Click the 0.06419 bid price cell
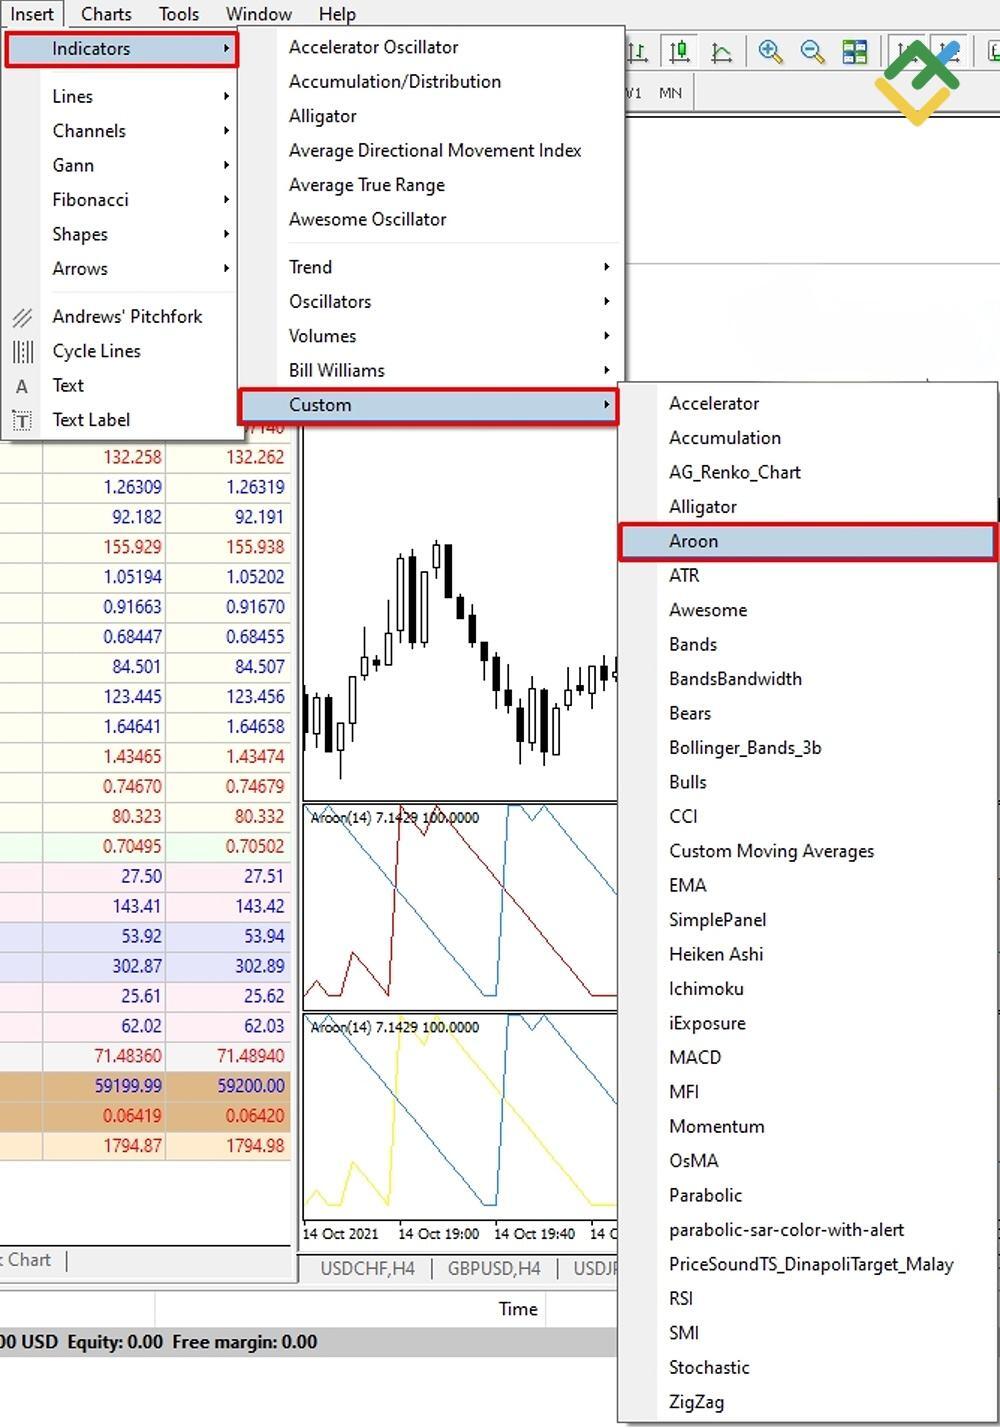This screenshot has height=1428, width=1000. (104, 1116)
